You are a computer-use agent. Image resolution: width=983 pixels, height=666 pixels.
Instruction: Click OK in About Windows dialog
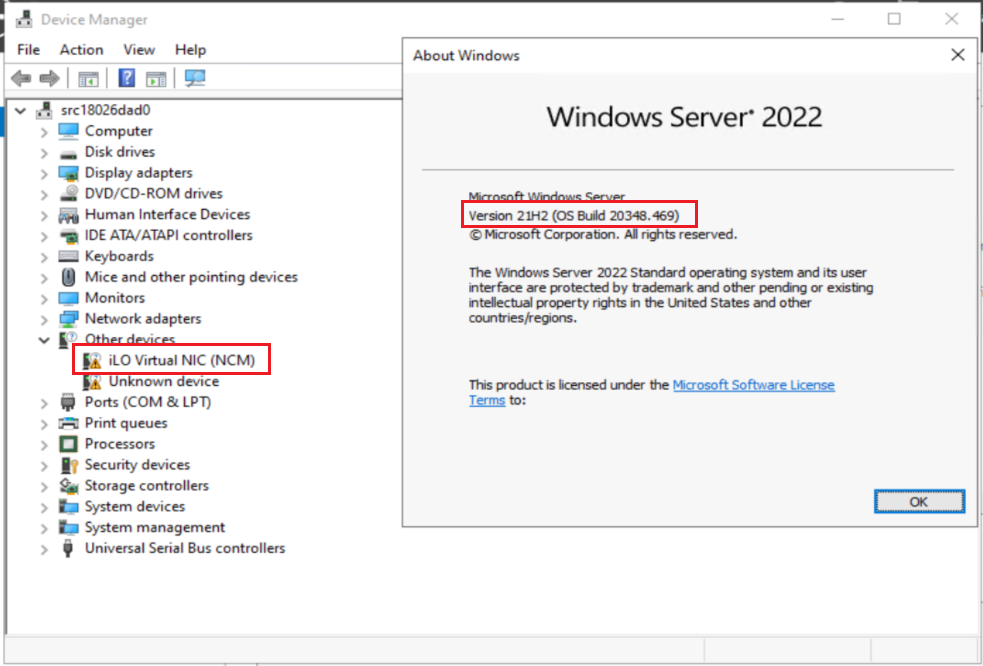pos(919,502)
